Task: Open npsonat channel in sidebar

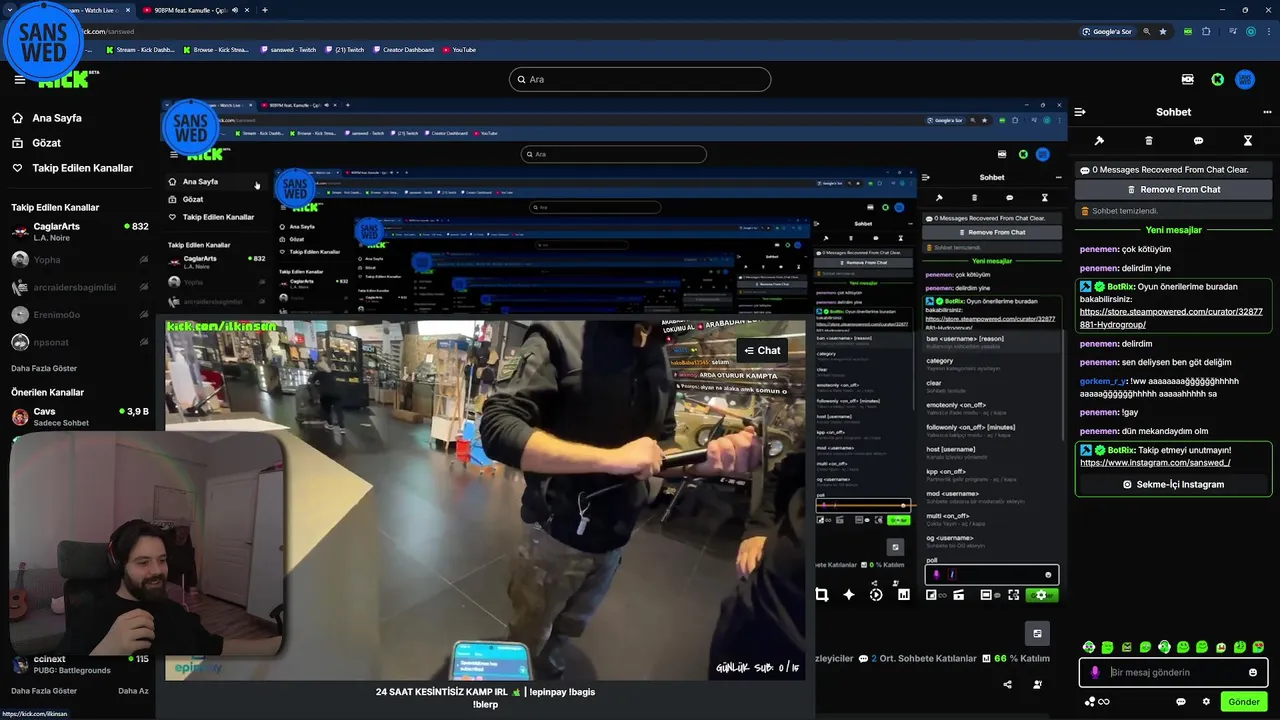Action: (79, 342)
